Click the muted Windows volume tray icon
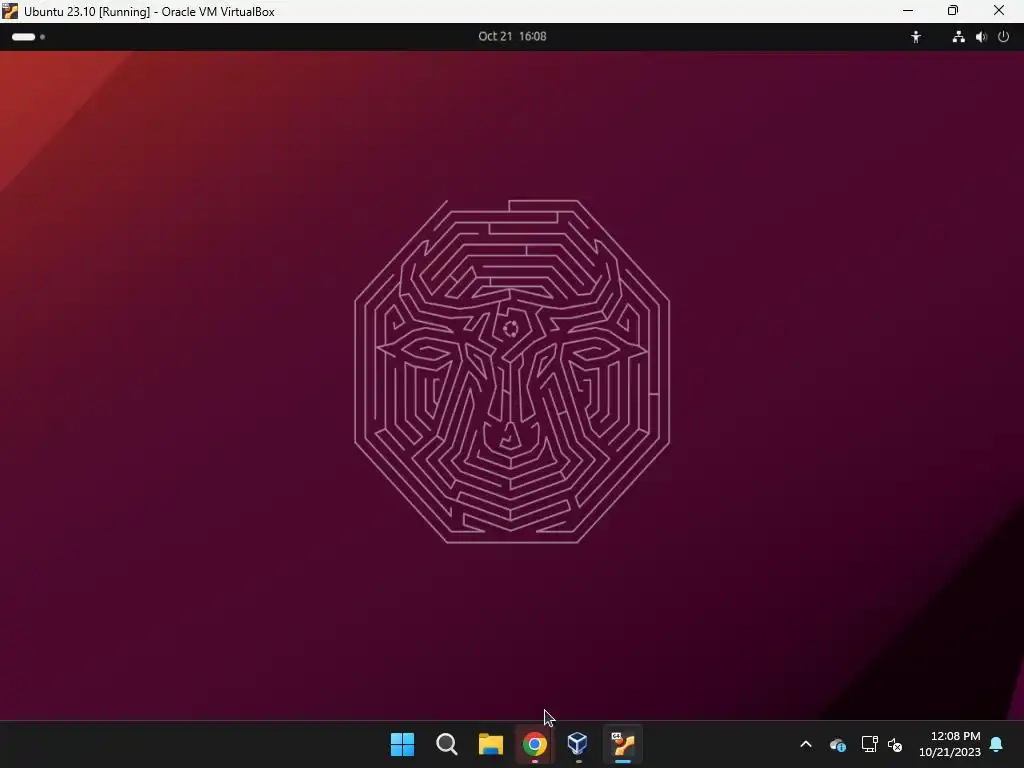The image size is (1024, 768). click(x=895, y=744)
